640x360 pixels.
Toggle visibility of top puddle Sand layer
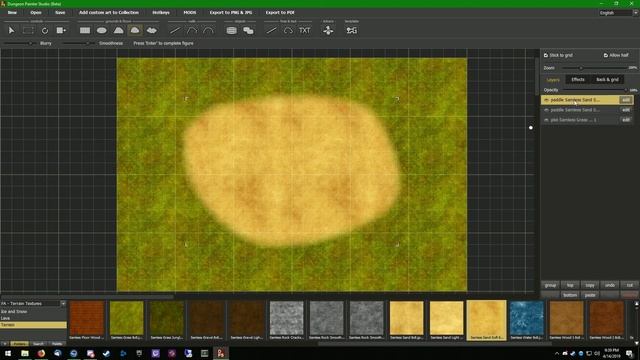click(546, 100)
